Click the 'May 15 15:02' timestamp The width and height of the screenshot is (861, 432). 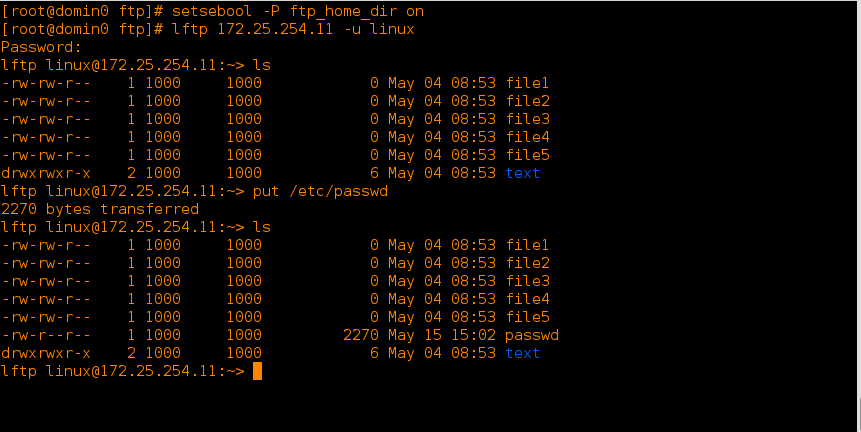(x=442, y=335)
